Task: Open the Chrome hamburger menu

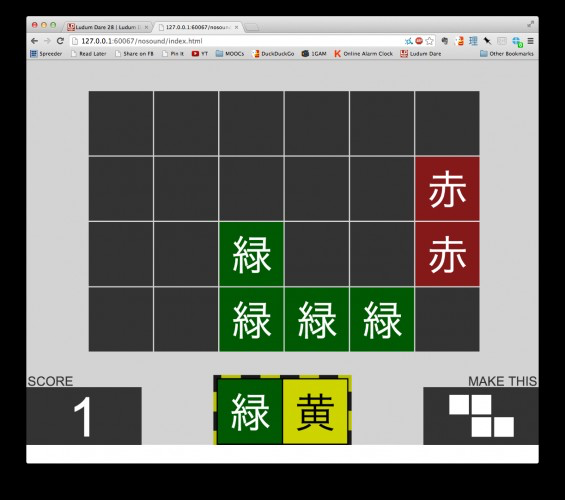Action: (530, 41)
